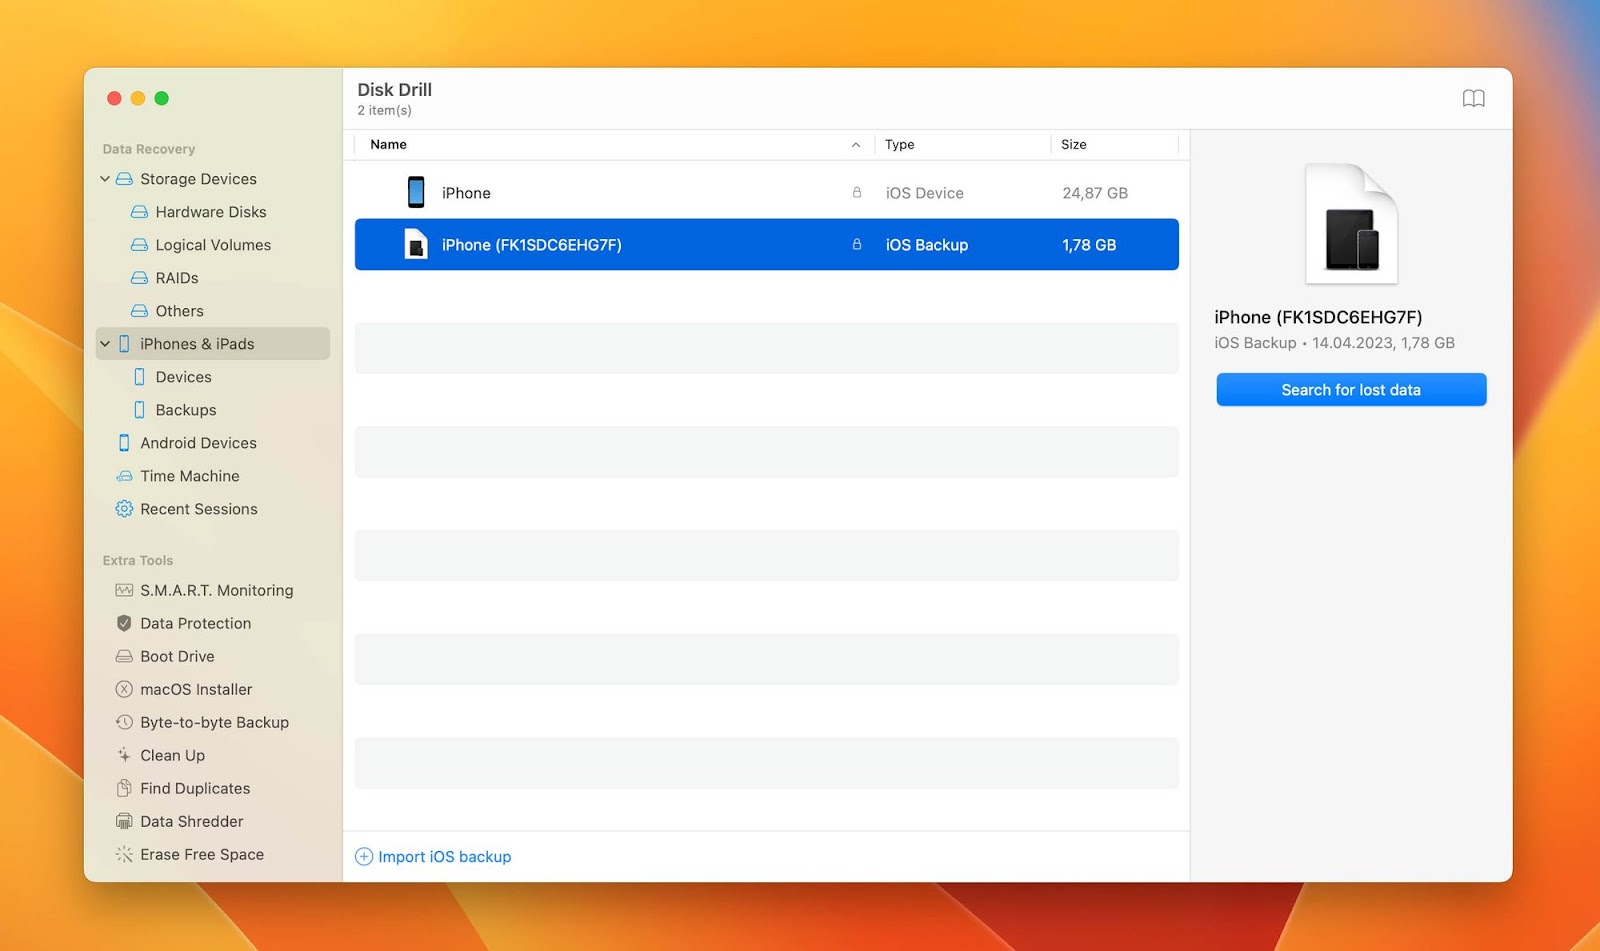Open Logical Volumes in the sidebar
1600x951 pixels.
[x=213, y=245]
